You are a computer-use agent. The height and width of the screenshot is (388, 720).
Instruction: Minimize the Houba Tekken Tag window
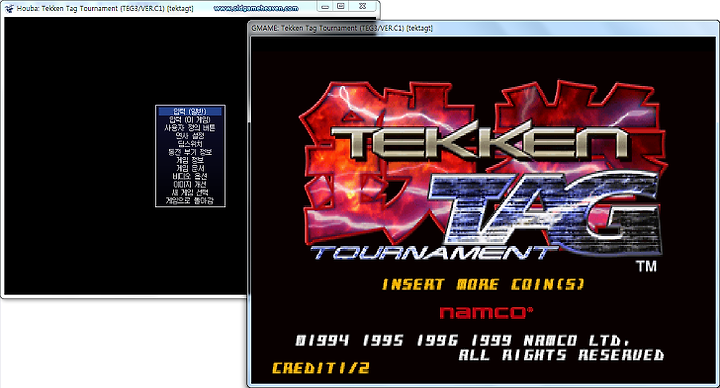pyautogui.click(x=325, y=6)
